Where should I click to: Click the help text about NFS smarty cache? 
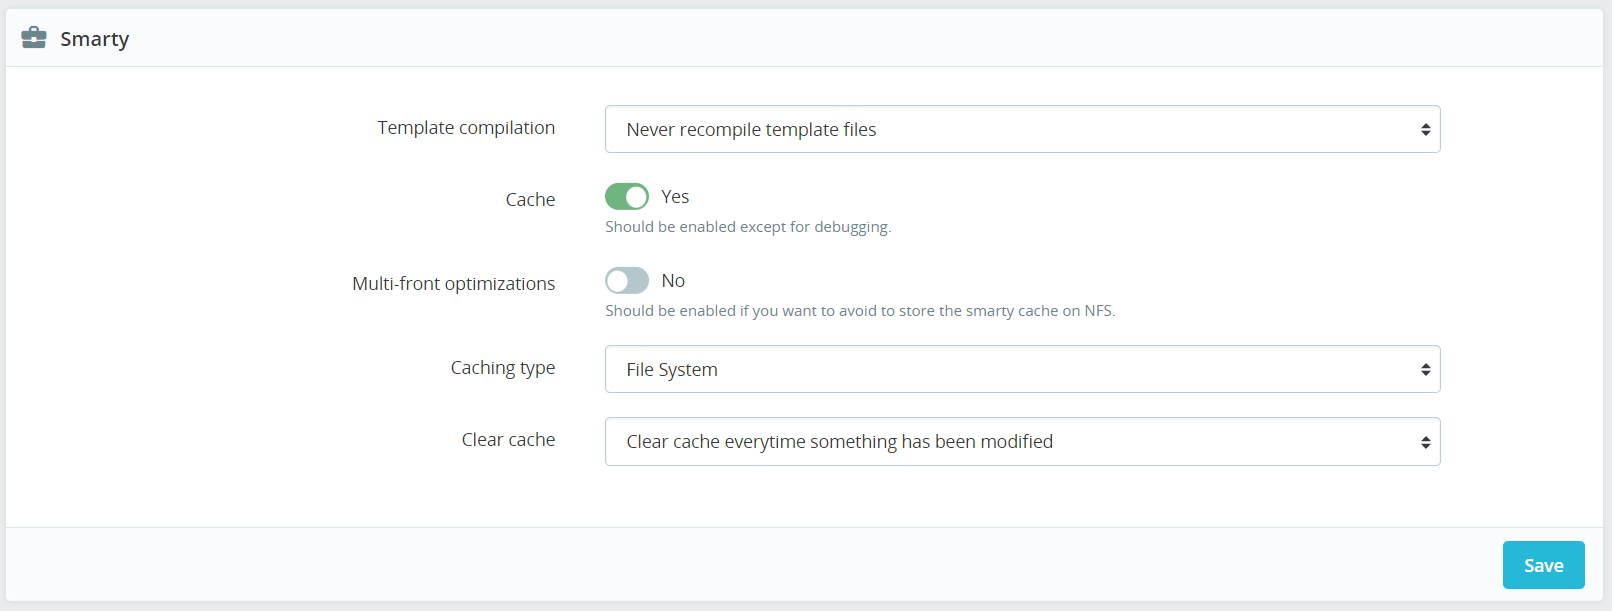[860, 311]
